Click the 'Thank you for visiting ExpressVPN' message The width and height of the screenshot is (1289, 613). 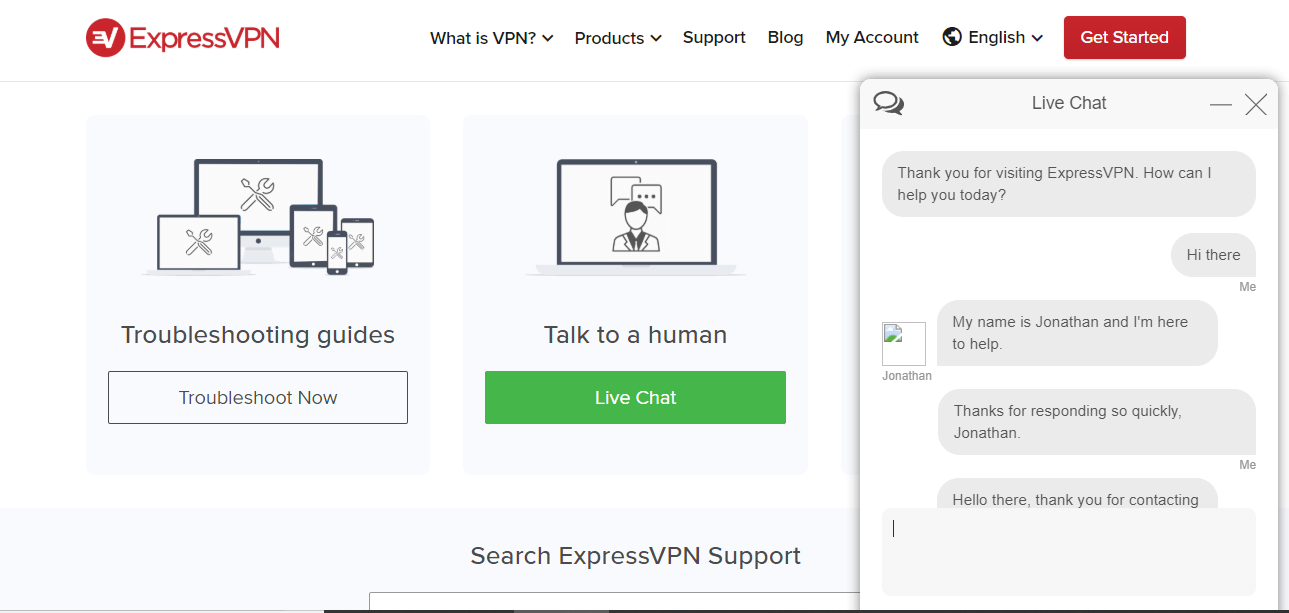(1068, 184)
